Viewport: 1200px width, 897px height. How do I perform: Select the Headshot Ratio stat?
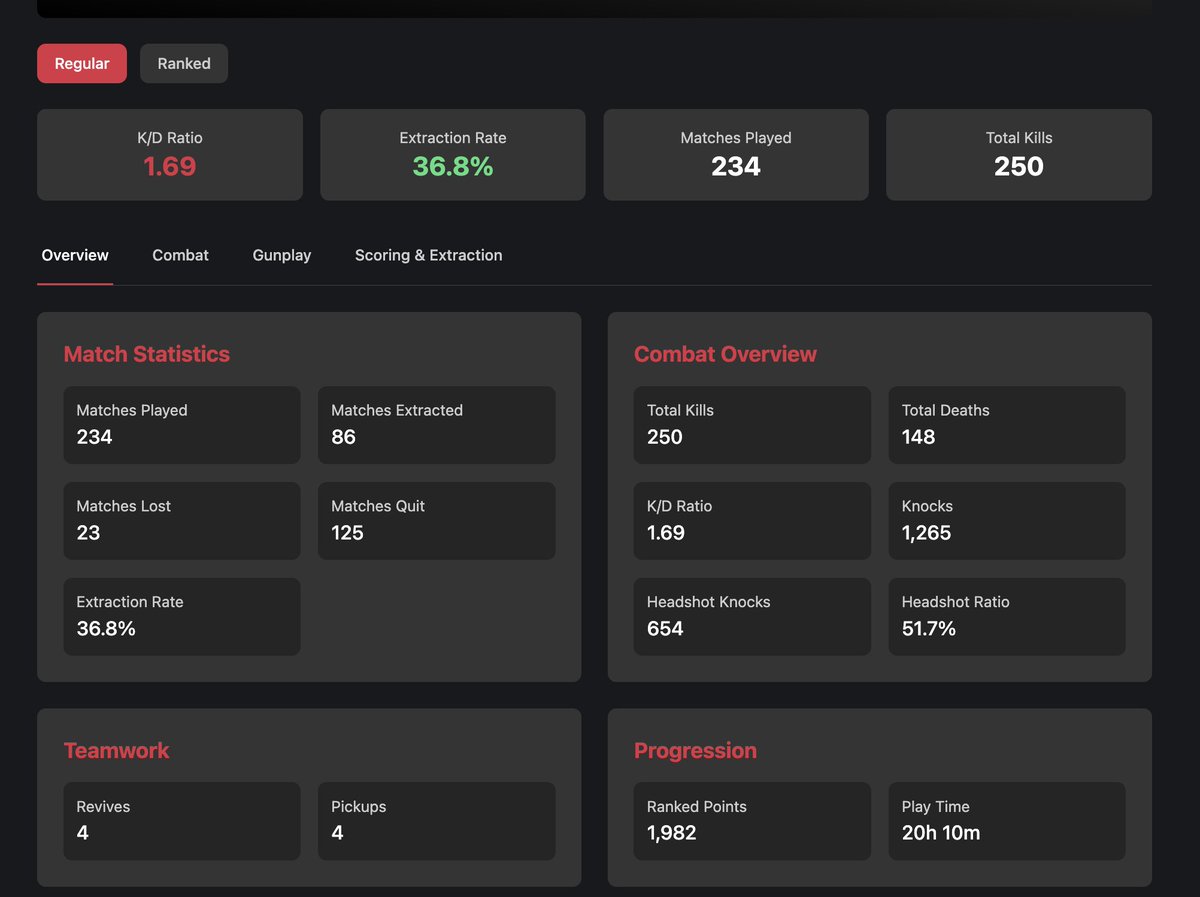tap(1007, 616)
